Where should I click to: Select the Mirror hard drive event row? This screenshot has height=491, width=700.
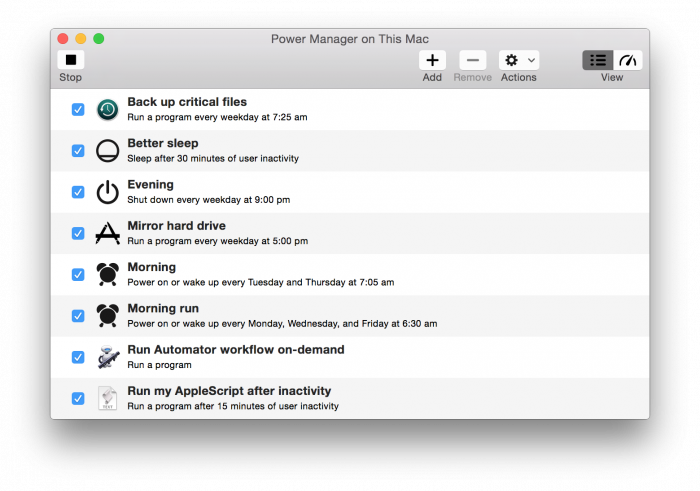(x=400, y=233)
